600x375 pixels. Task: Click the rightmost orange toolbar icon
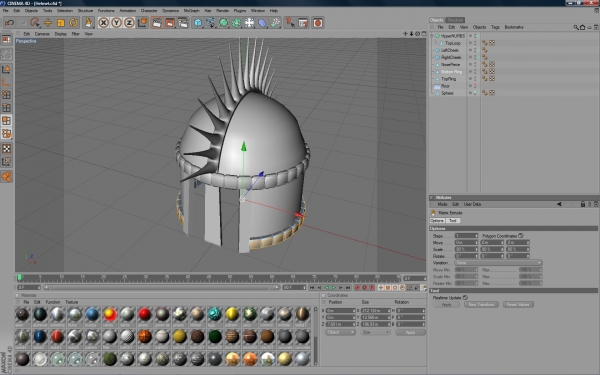[318, 23]
